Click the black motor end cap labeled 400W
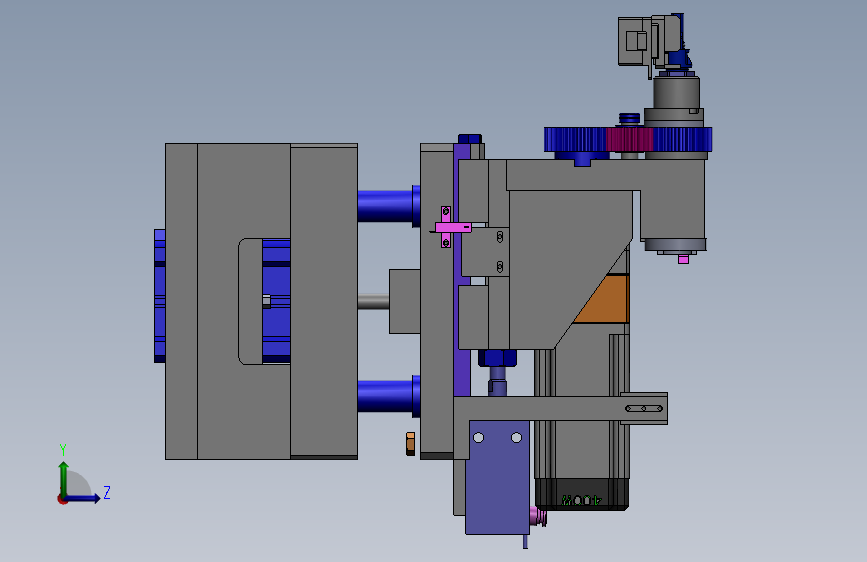This screenshot has height=562, width=867. click(582, 494)
